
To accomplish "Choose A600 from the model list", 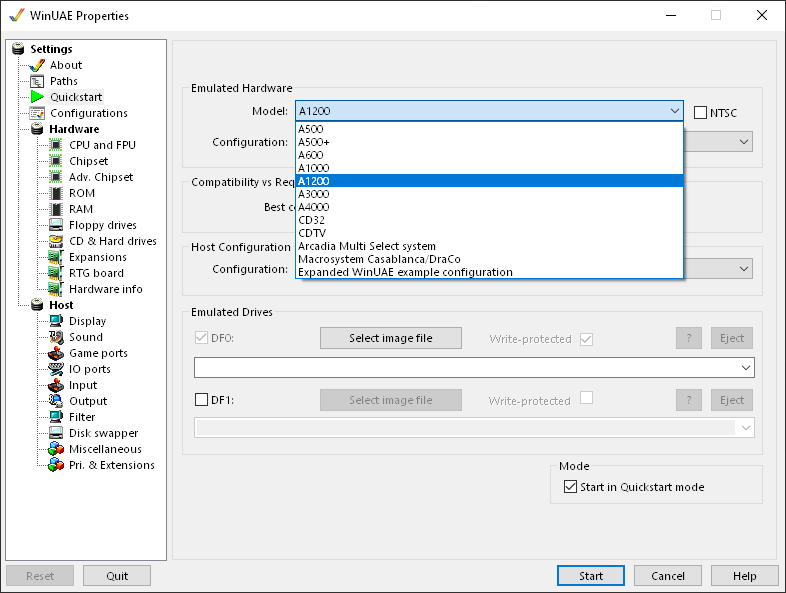I will 489,155.
